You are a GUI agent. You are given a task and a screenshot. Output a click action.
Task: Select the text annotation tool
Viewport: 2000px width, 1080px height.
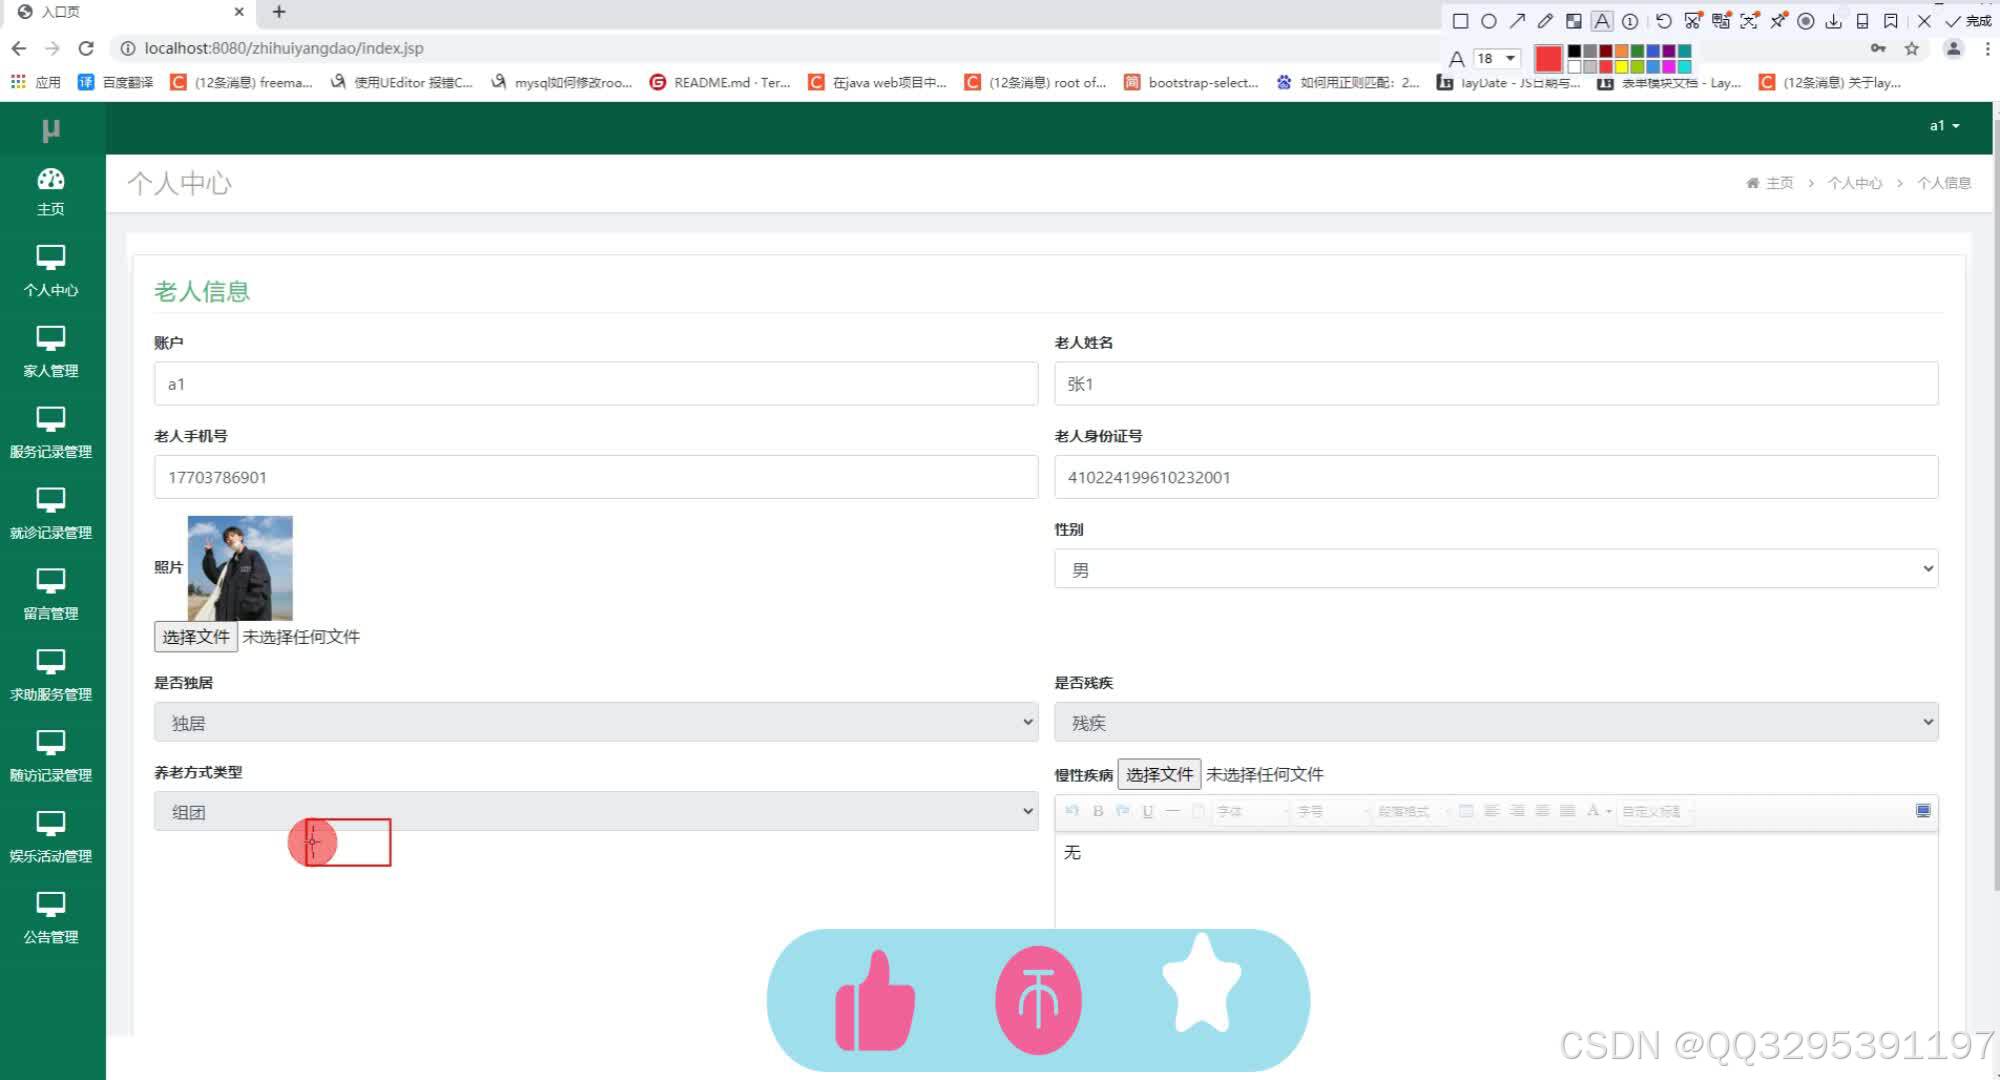tap(1602, 21)
